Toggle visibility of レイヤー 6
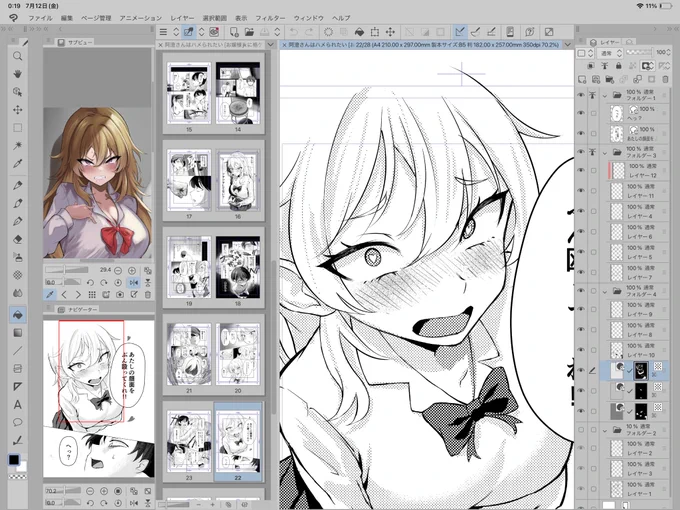680x510 pixels. coord(581,232)
